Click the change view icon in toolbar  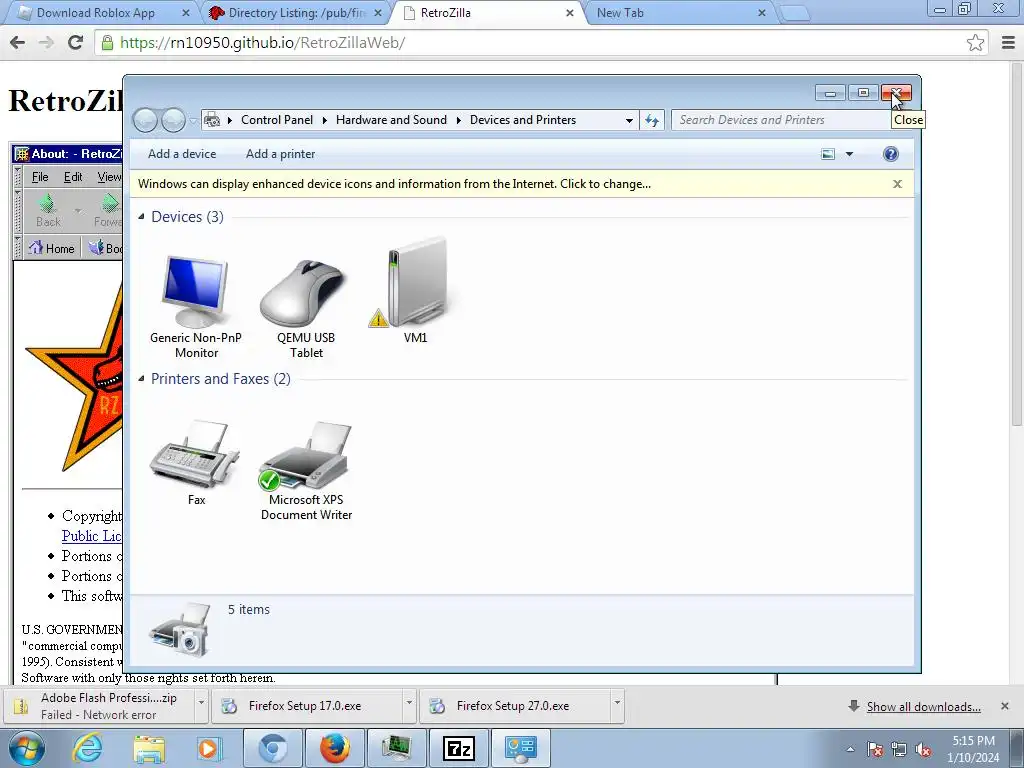(x=828, y=154)
